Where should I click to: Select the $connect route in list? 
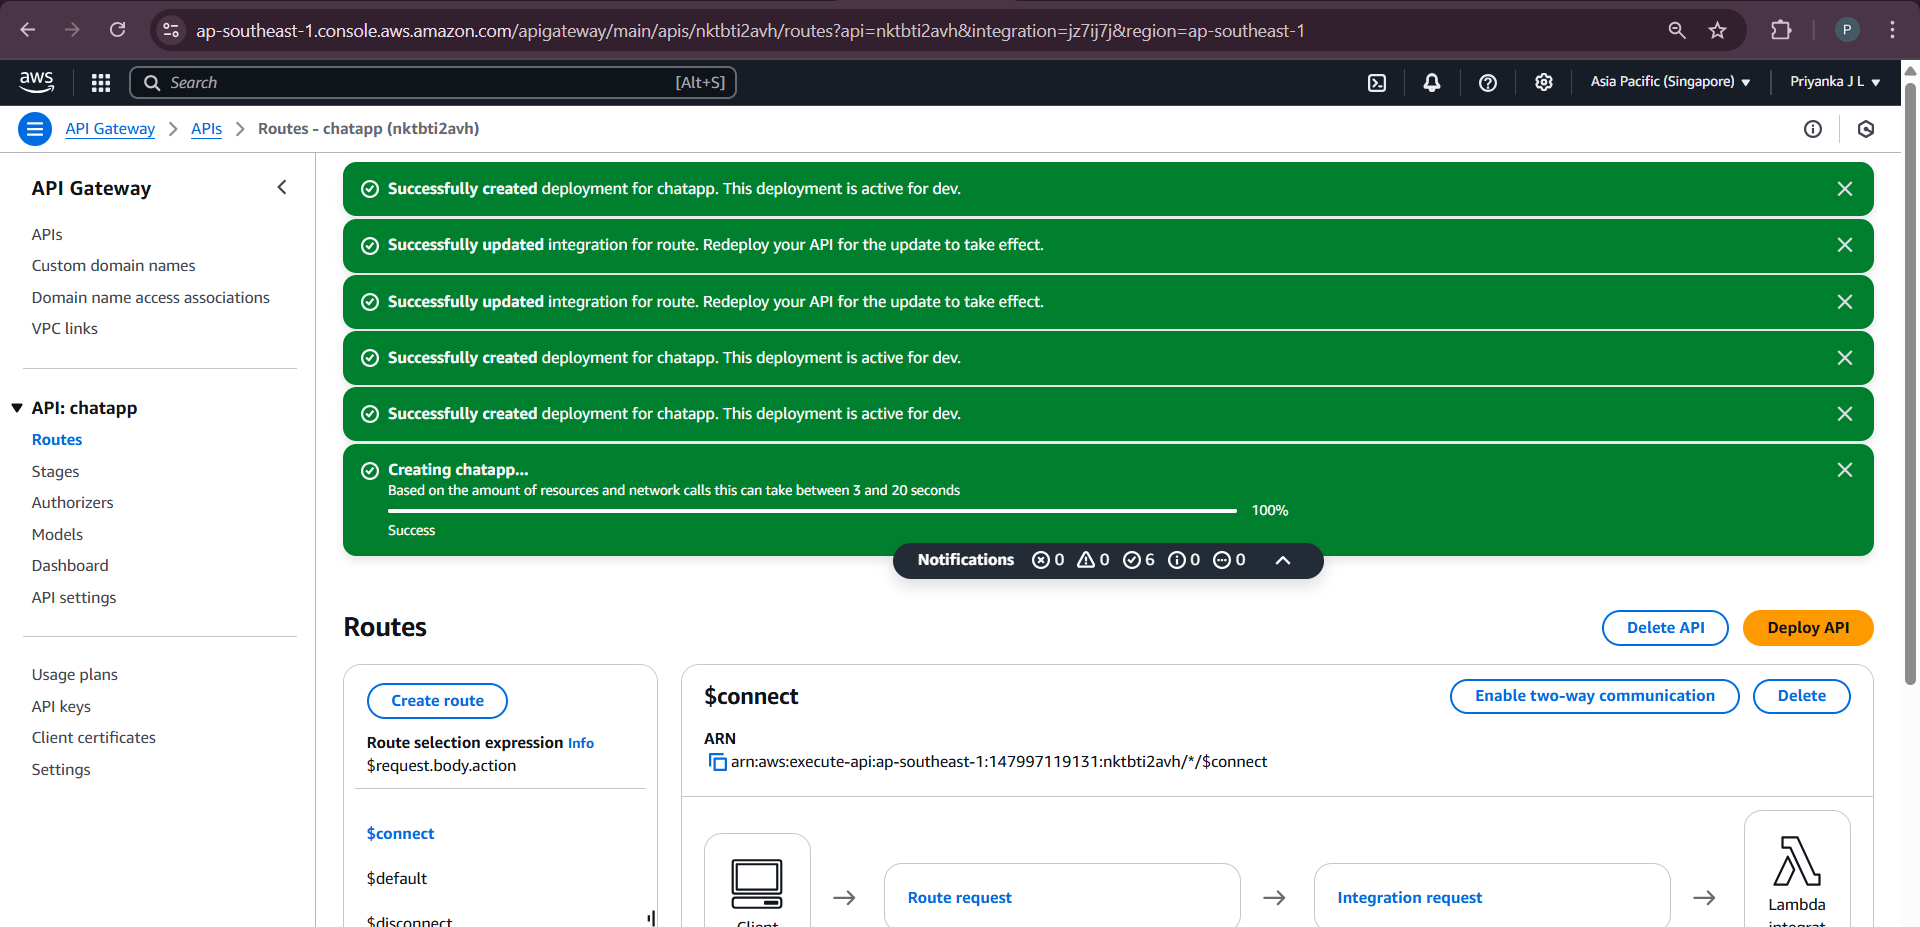[400, 833]
